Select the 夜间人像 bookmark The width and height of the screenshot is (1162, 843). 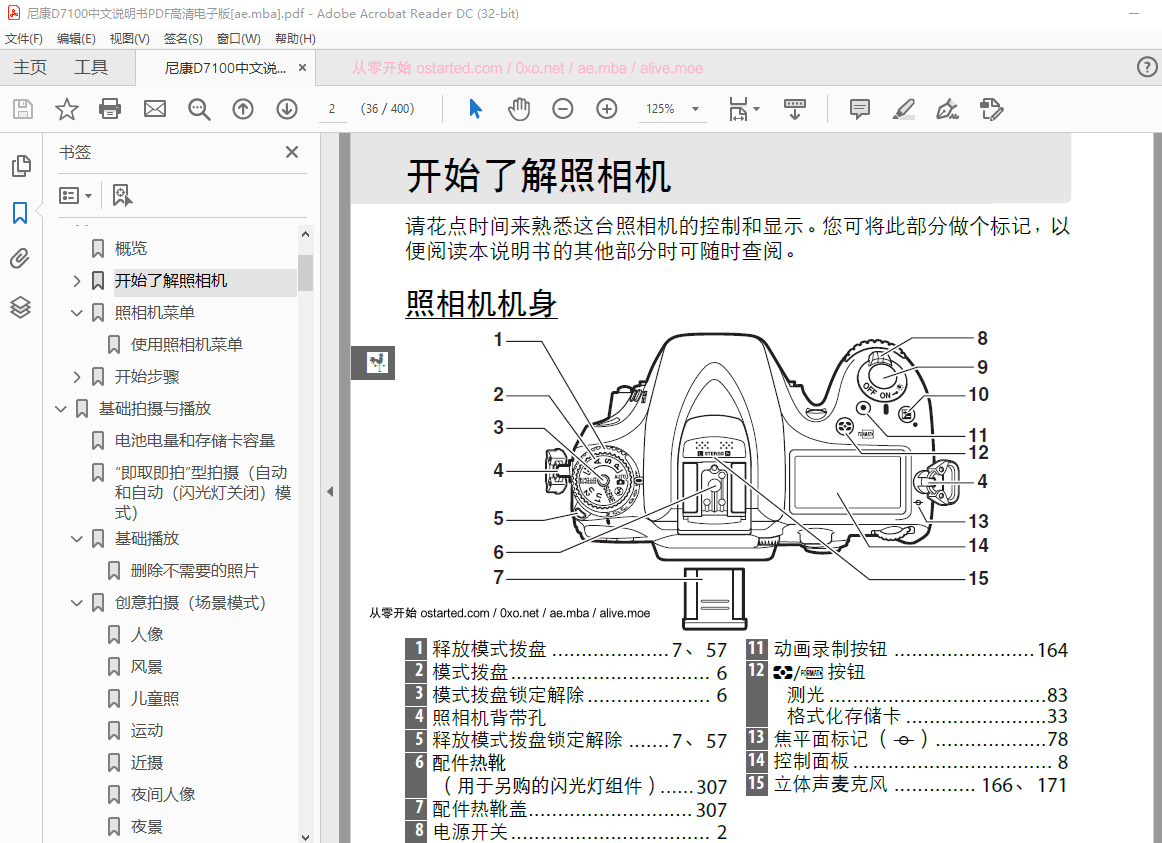(162, 795)
